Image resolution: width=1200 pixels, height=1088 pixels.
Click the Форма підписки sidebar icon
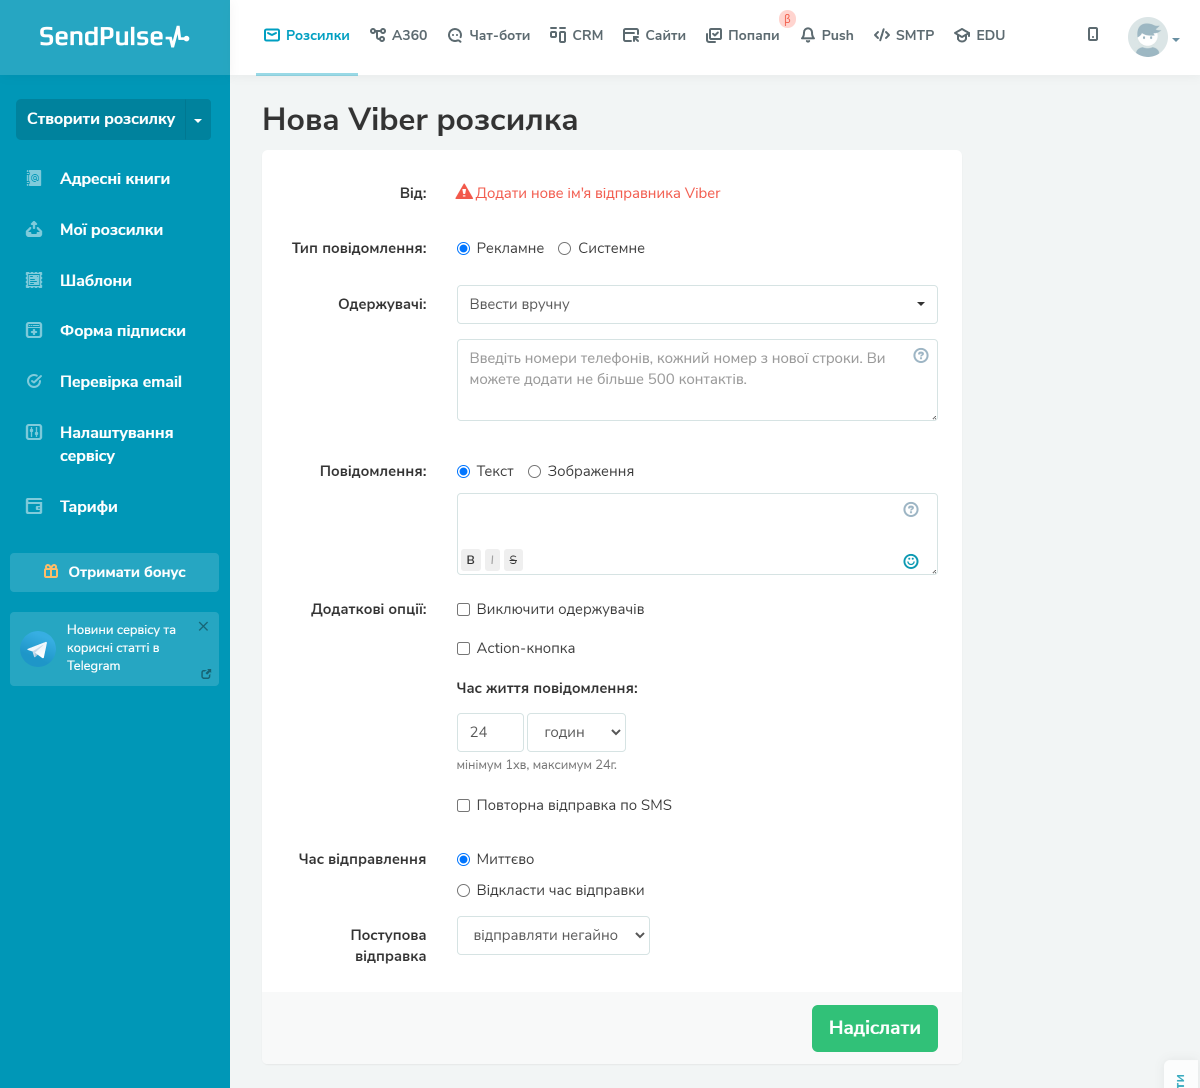click(34, 330)
